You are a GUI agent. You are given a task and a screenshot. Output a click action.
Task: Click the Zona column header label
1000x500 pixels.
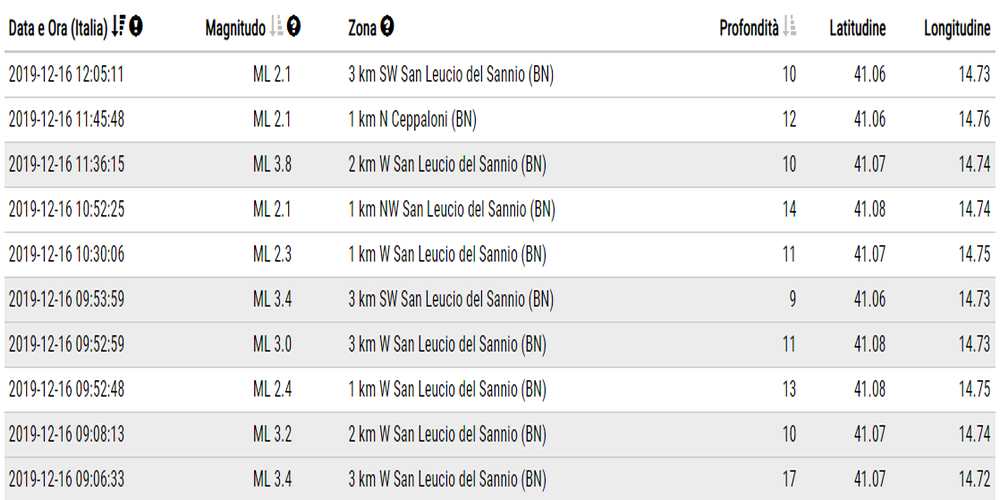point(363,28)
